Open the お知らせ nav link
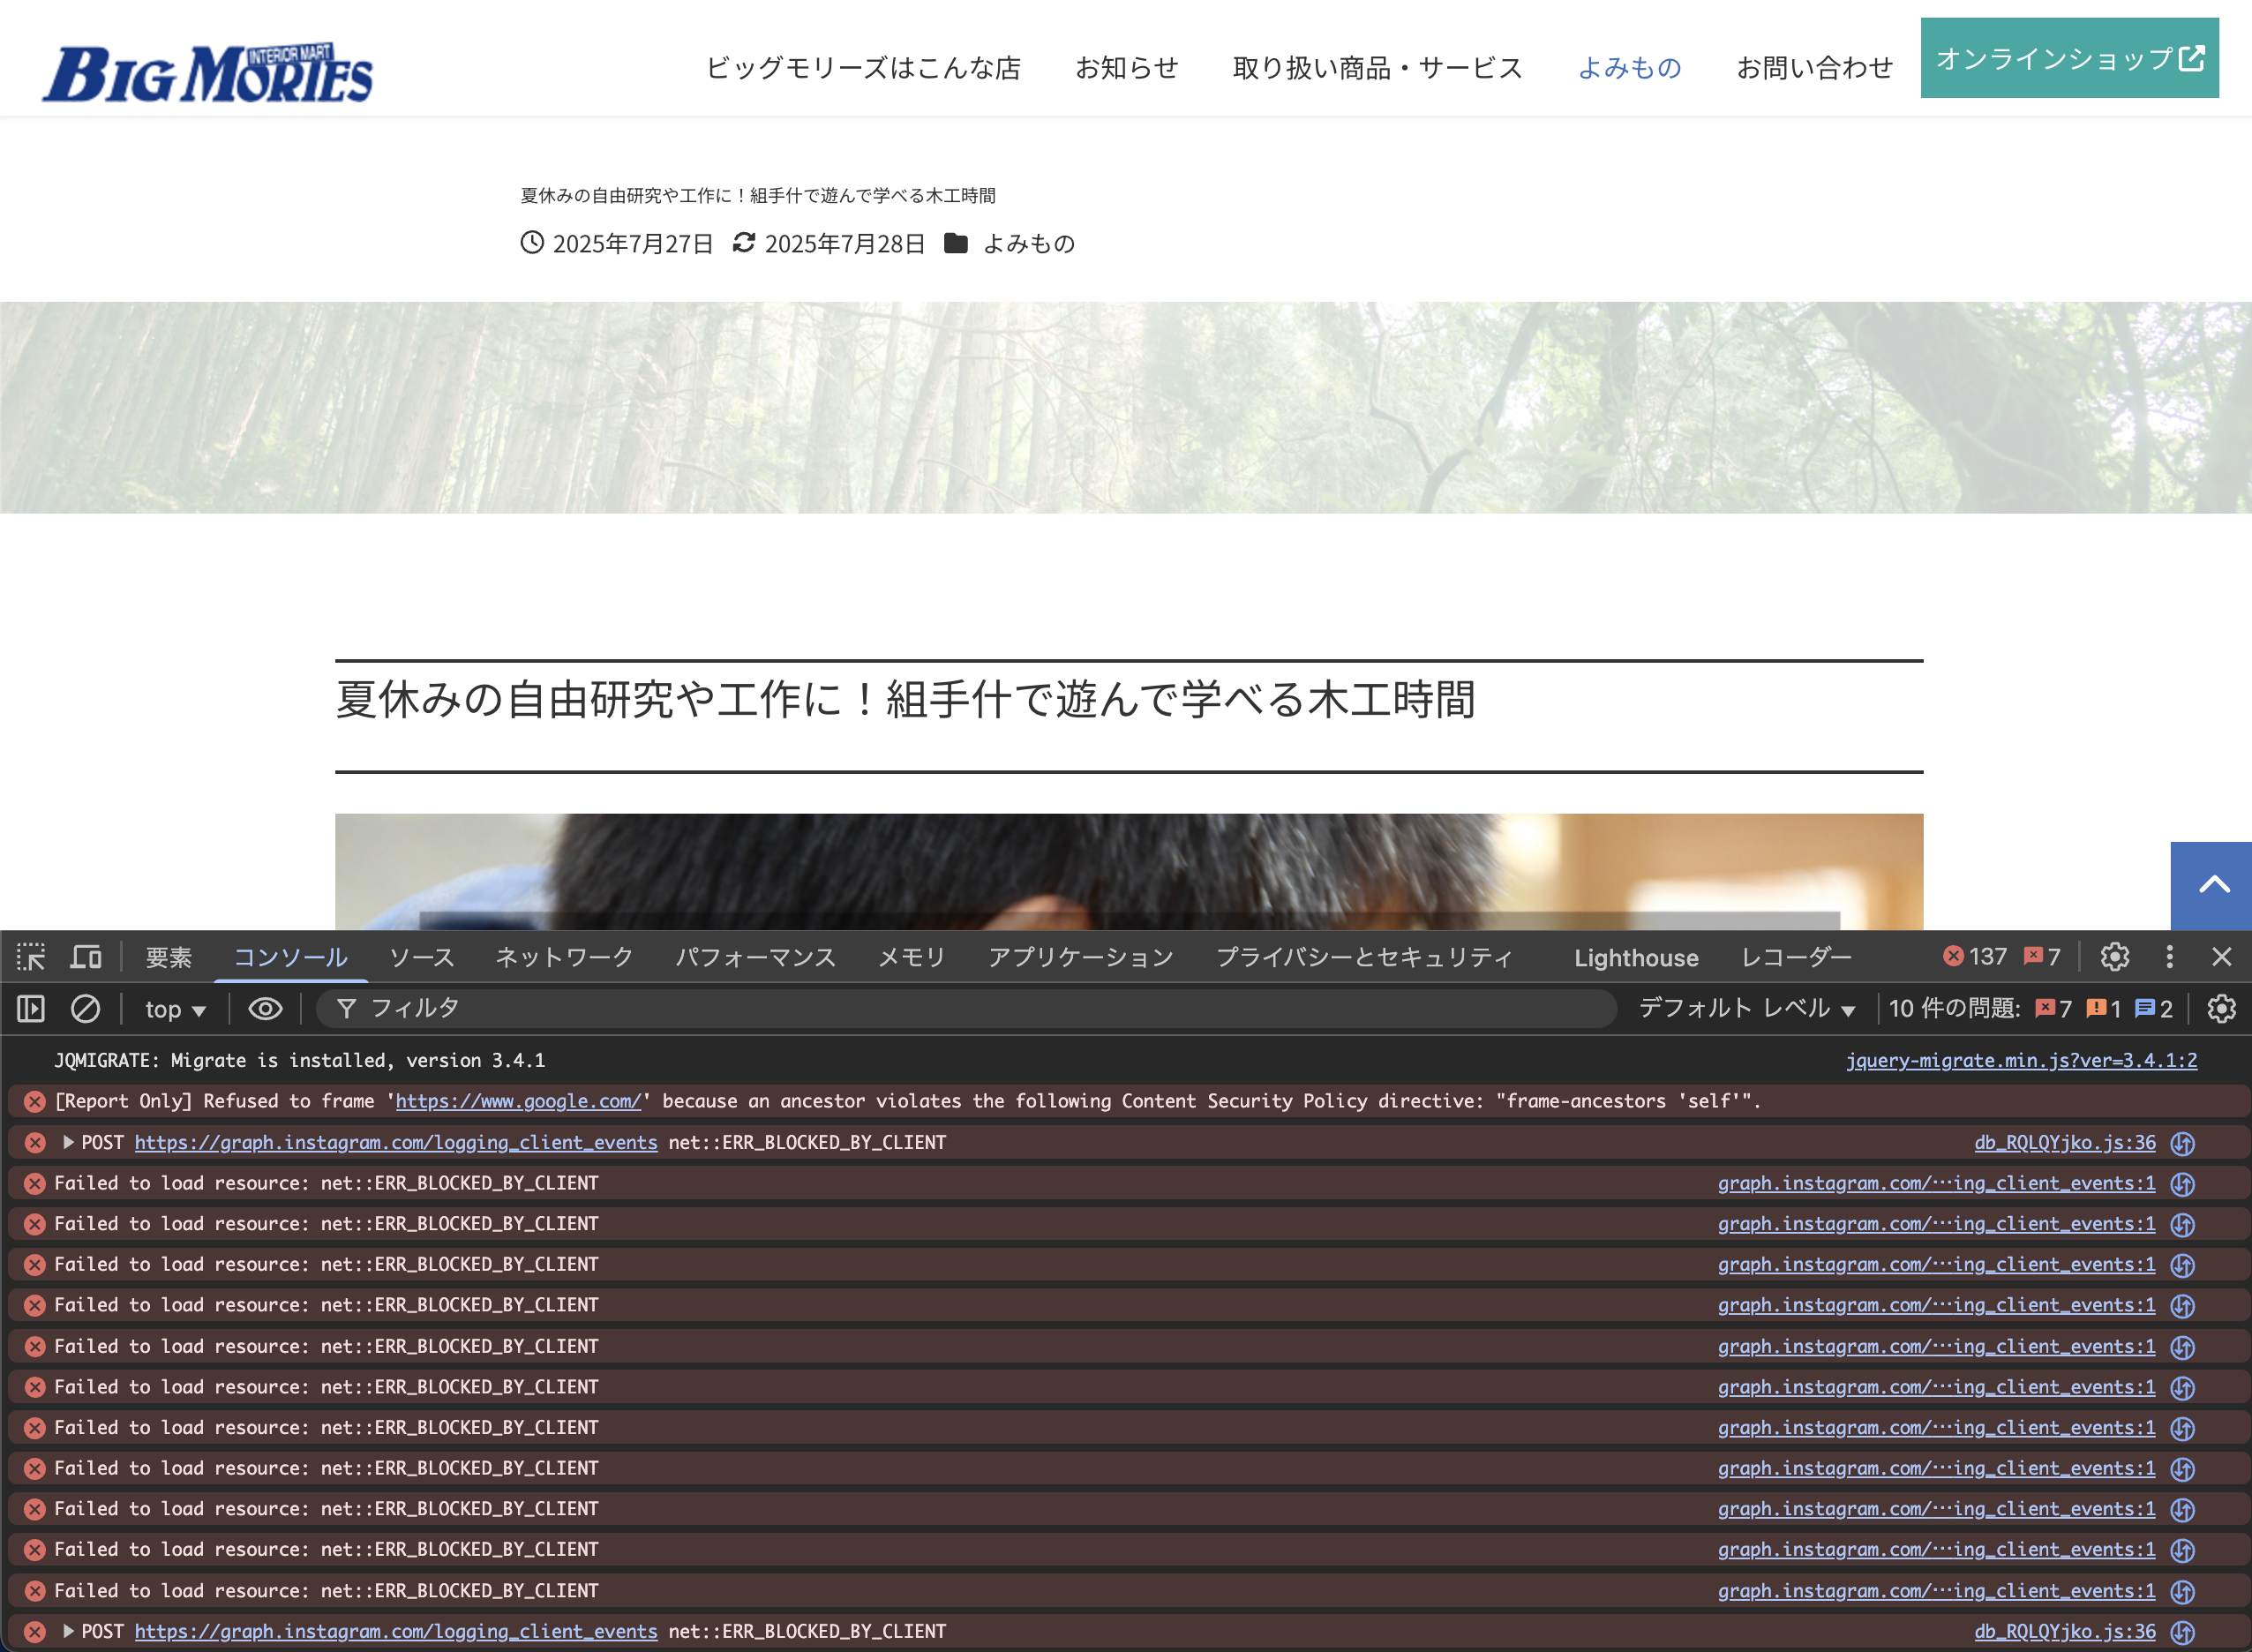This screenshot has height=1652, width=2252. pyautogui.click(x=1127, y=68)
